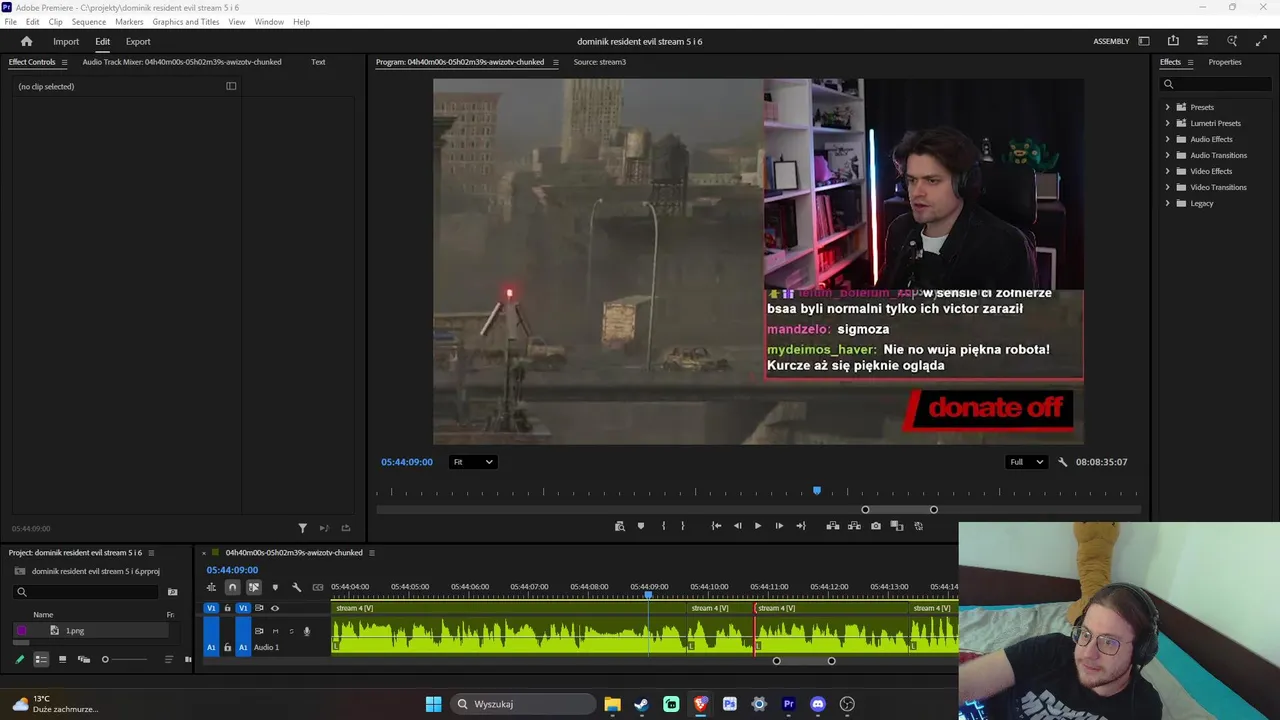Step forward one frame
Screen dimensions: 1280x720
[x=779, y=526]
